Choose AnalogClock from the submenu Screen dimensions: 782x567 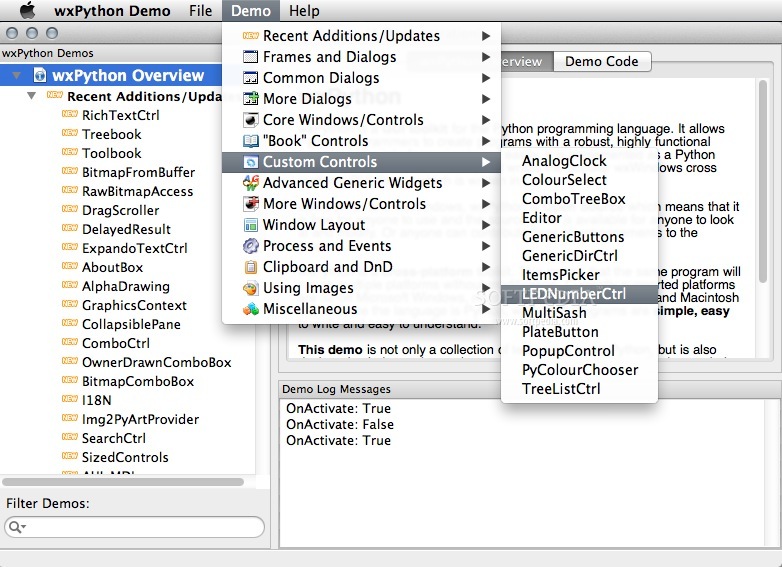[579, 161]
